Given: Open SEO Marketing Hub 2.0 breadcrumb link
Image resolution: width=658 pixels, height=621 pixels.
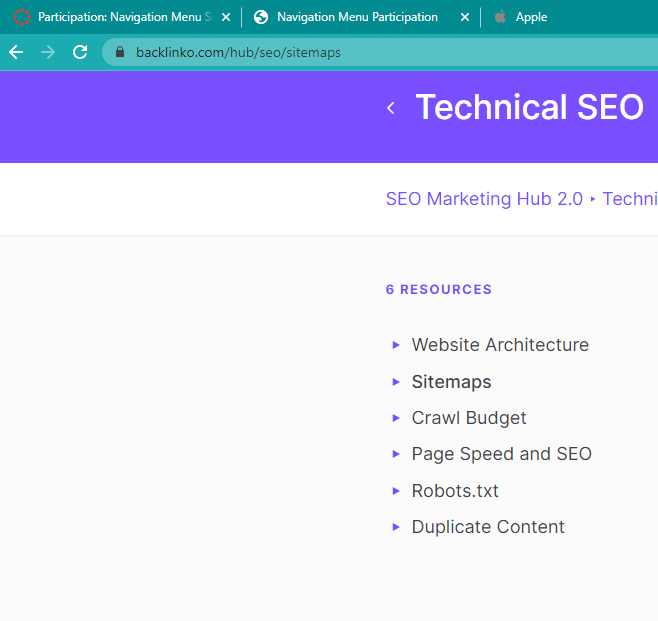Looking at the screenshot, I should click(x=484, y=199).
